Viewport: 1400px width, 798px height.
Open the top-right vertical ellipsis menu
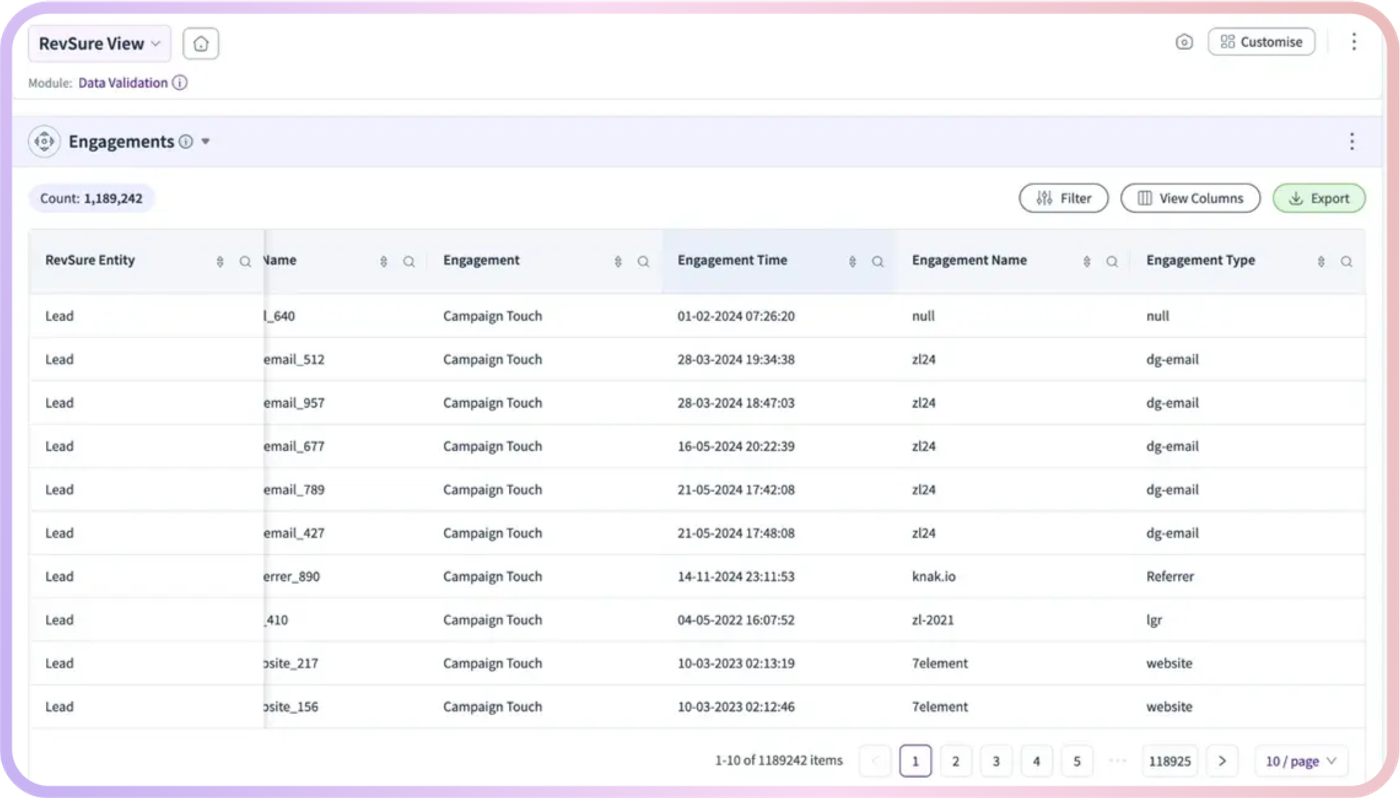coord(1354,42)
